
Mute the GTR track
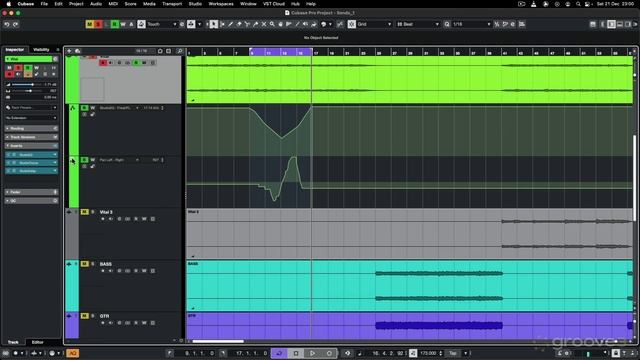click(x=84, y=316)
